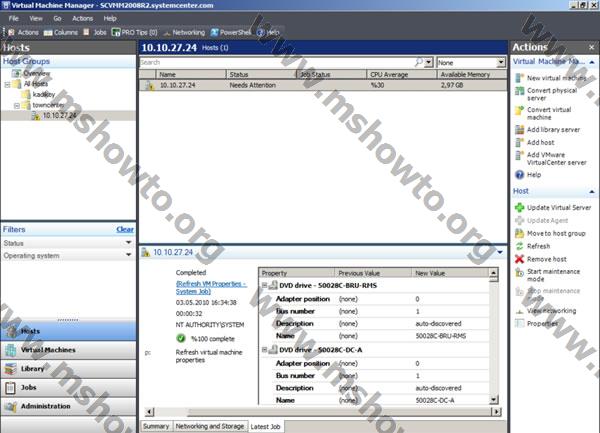Click the Actions toolbar icon
Screen dimensions: 600x433
pos(23,33)
